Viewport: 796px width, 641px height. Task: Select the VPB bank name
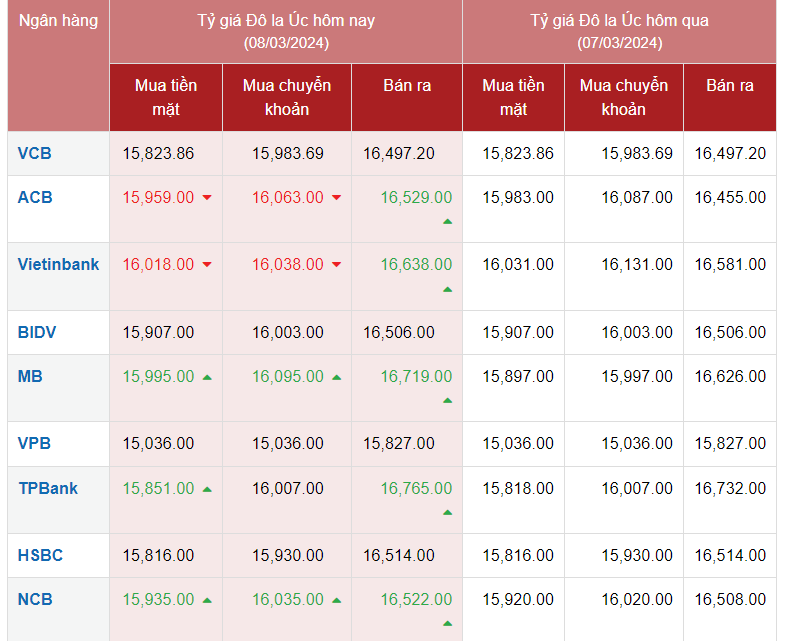(x=34, y=443)
